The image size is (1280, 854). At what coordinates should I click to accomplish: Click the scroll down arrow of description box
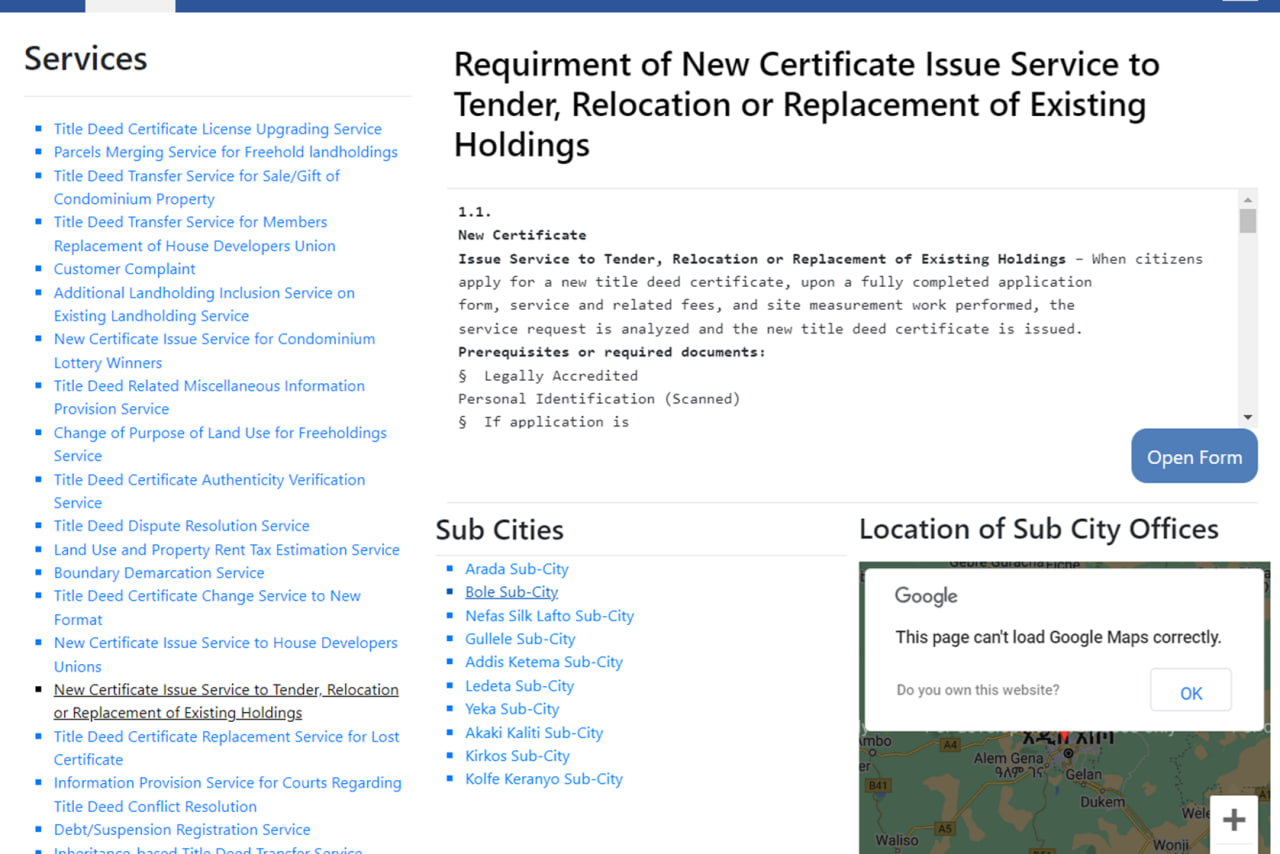pyautogui.click(x=1247, y=417)
